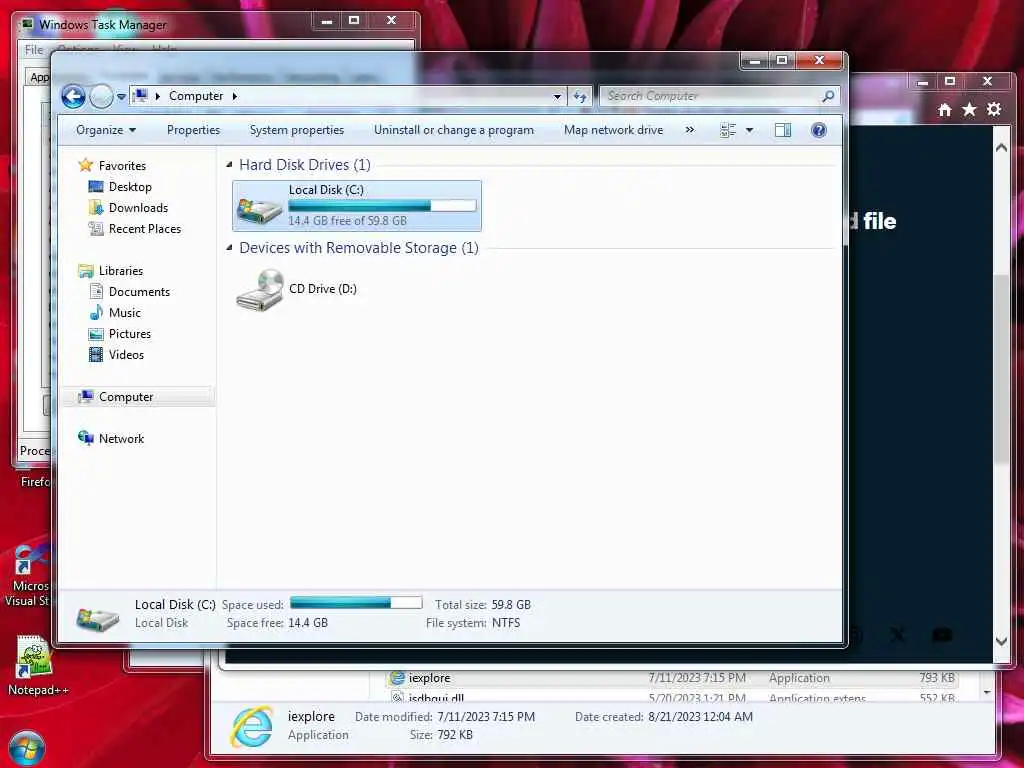This screenshot has height=768, width=1024.
Task: Click the computer icon in the address bar
Action: point(140,96)
